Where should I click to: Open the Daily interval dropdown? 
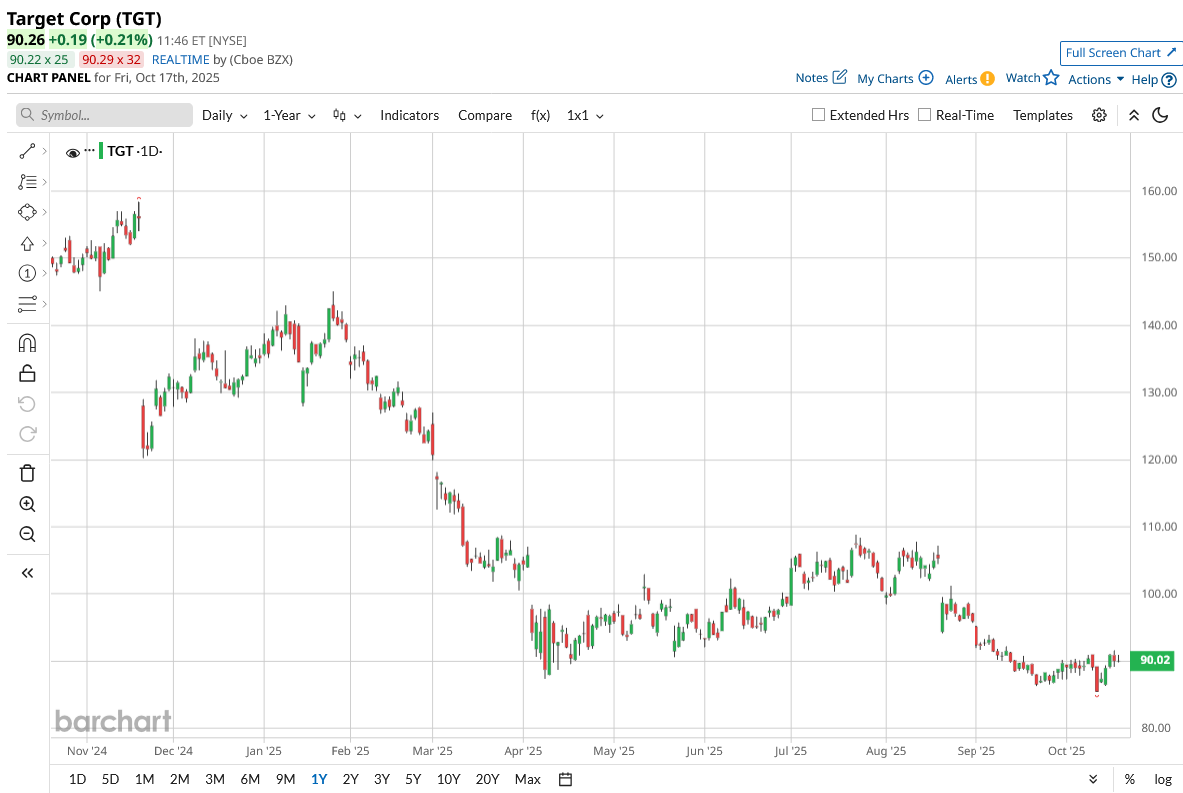(x=224, y=115)
